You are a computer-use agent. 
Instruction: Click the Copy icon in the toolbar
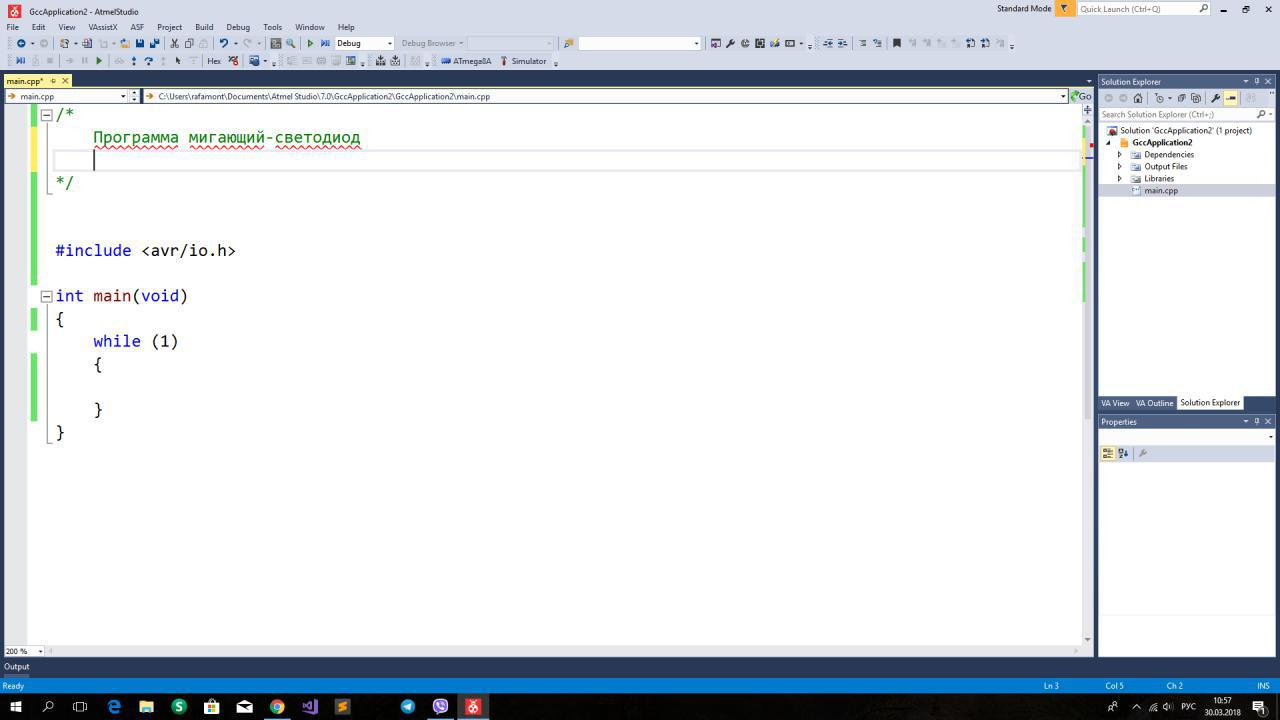tap(189, 43)
